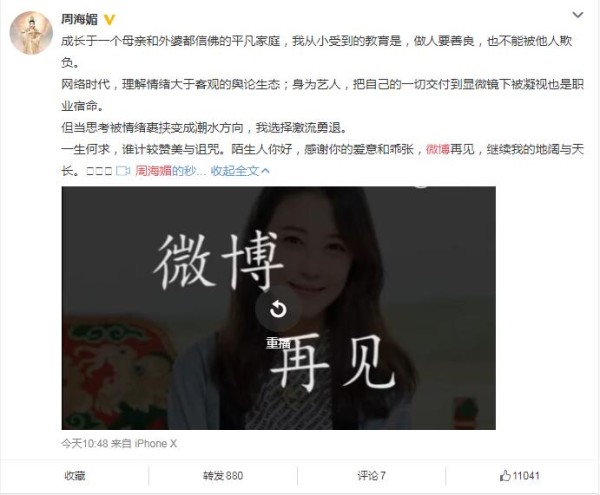Open 评论 7 comments section
Screen dimensions: 600x495
pyautogui.click(x=371, y=475)
